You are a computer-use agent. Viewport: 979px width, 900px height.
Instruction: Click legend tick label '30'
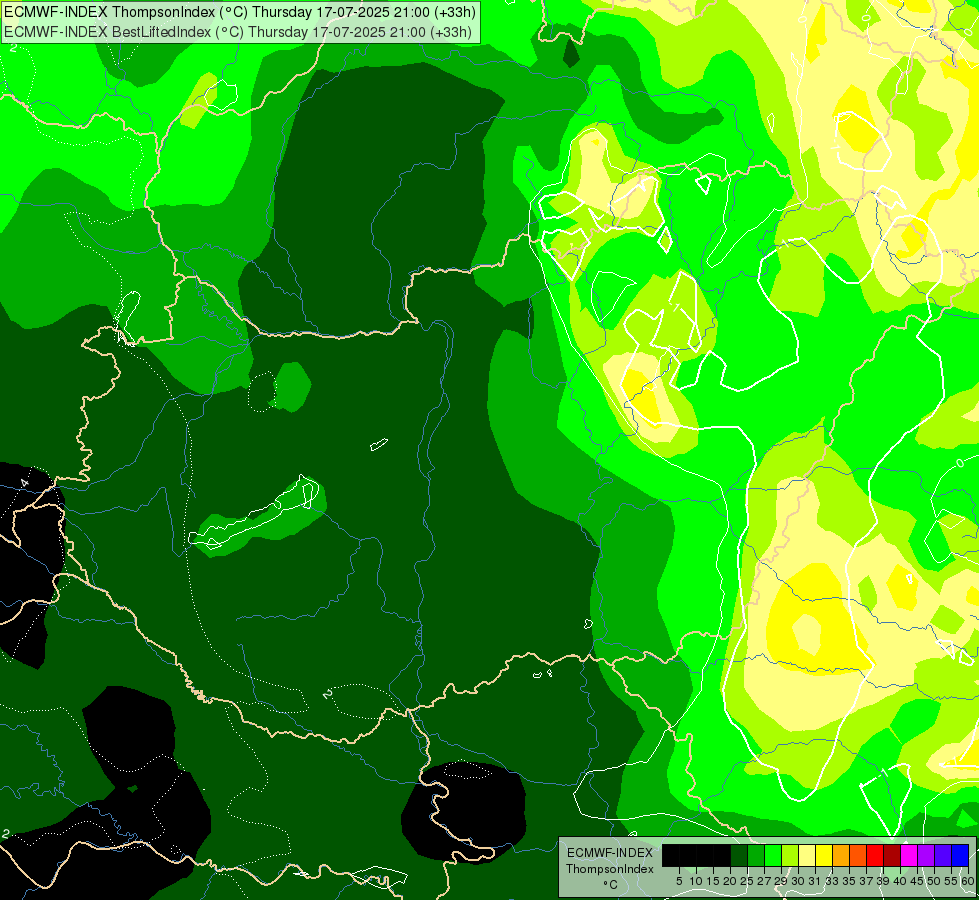[799, 881]
